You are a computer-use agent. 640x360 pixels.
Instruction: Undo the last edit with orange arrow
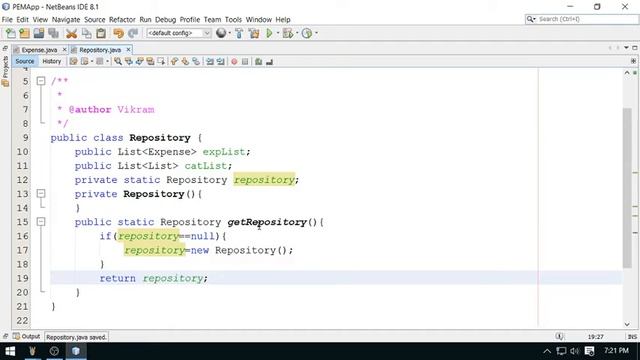pyautogui.click(x=118, y=33)
